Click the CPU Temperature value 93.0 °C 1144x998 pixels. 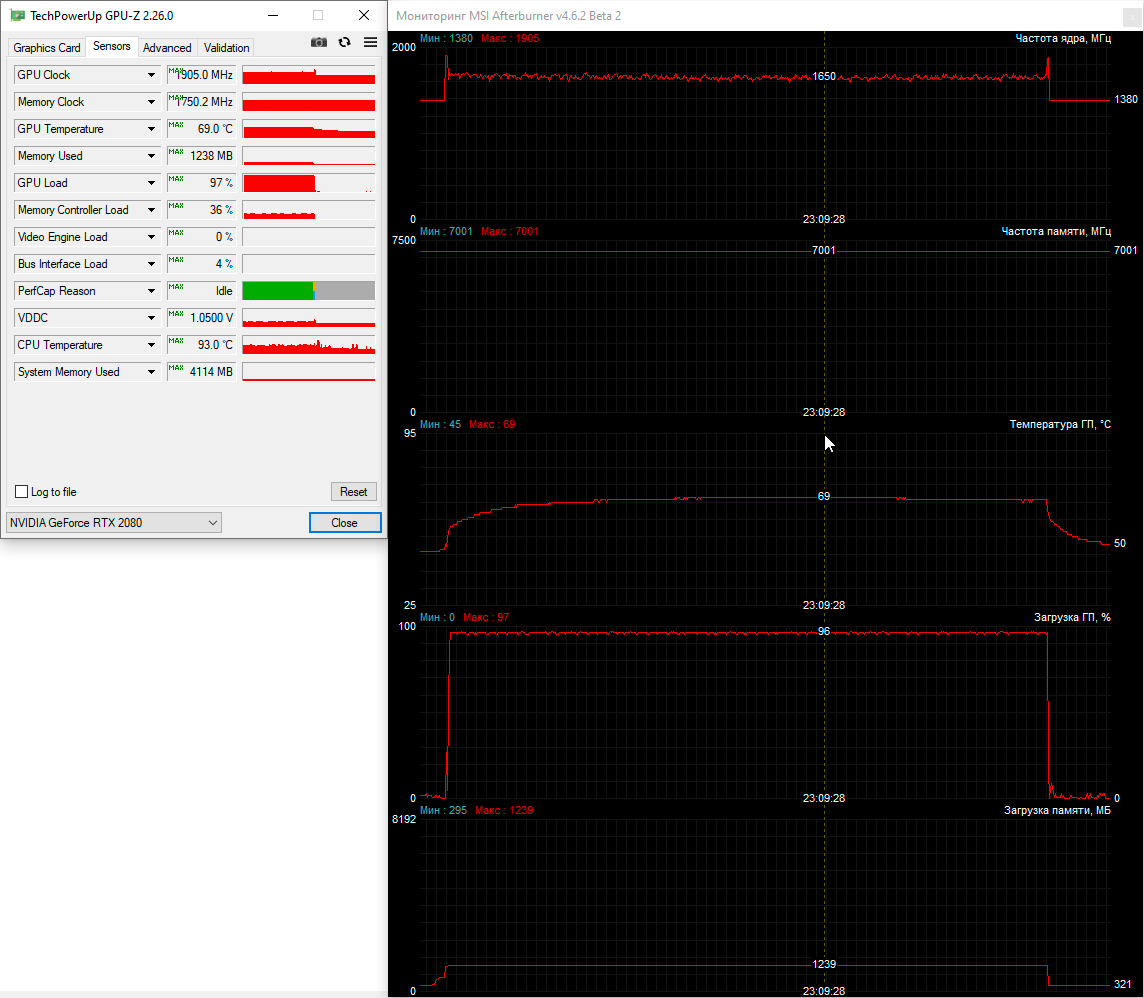click(x=201, y=345)
